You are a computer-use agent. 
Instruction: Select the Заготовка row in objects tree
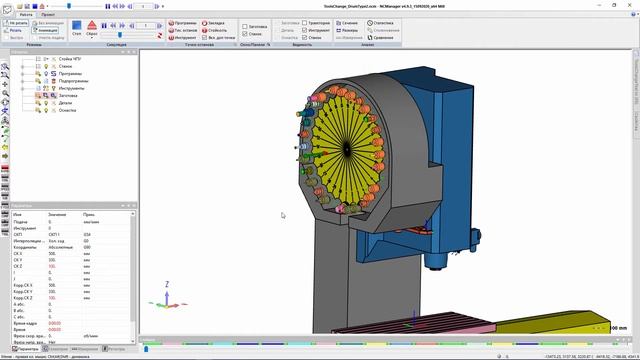pos(68,96)
